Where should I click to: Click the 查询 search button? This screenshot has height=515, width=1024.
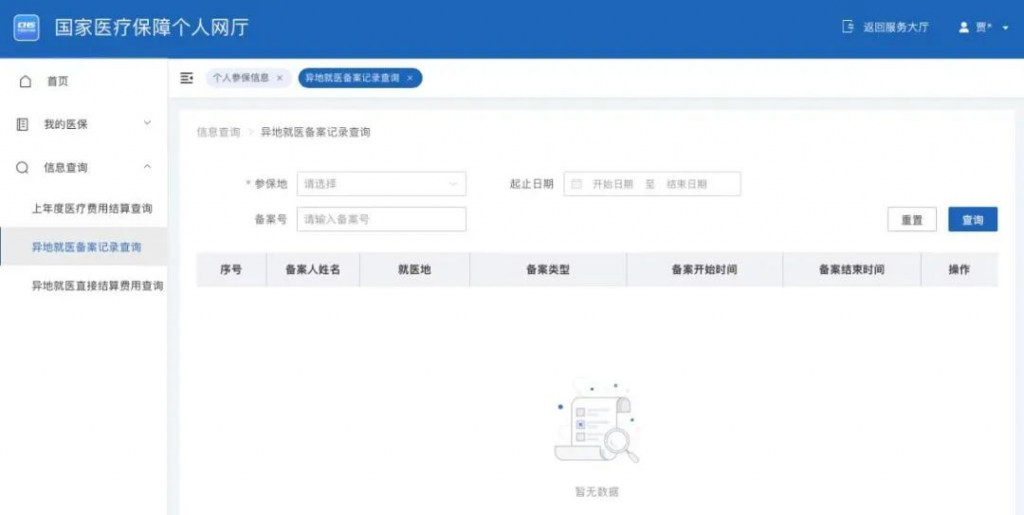(972, 219)
